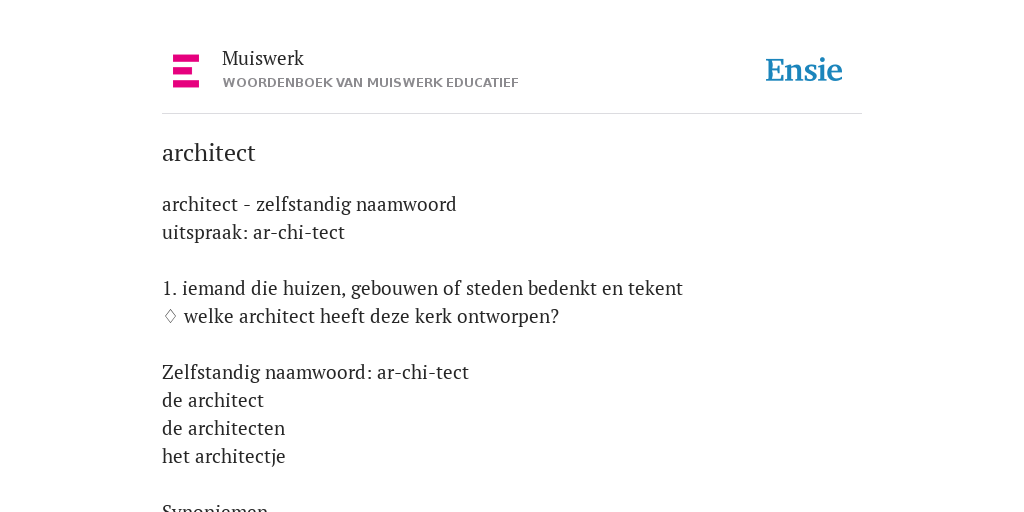1024x512 pixels.
Task: Click the line 'Zelfstandig naamwoord: ar-chi-tect'
Action: point(315,373)
